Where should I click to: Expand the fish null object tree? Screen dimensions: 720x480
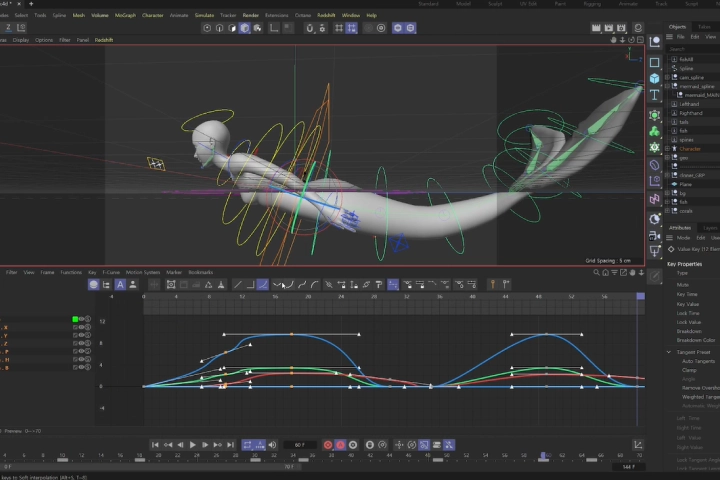click(668, 202)
